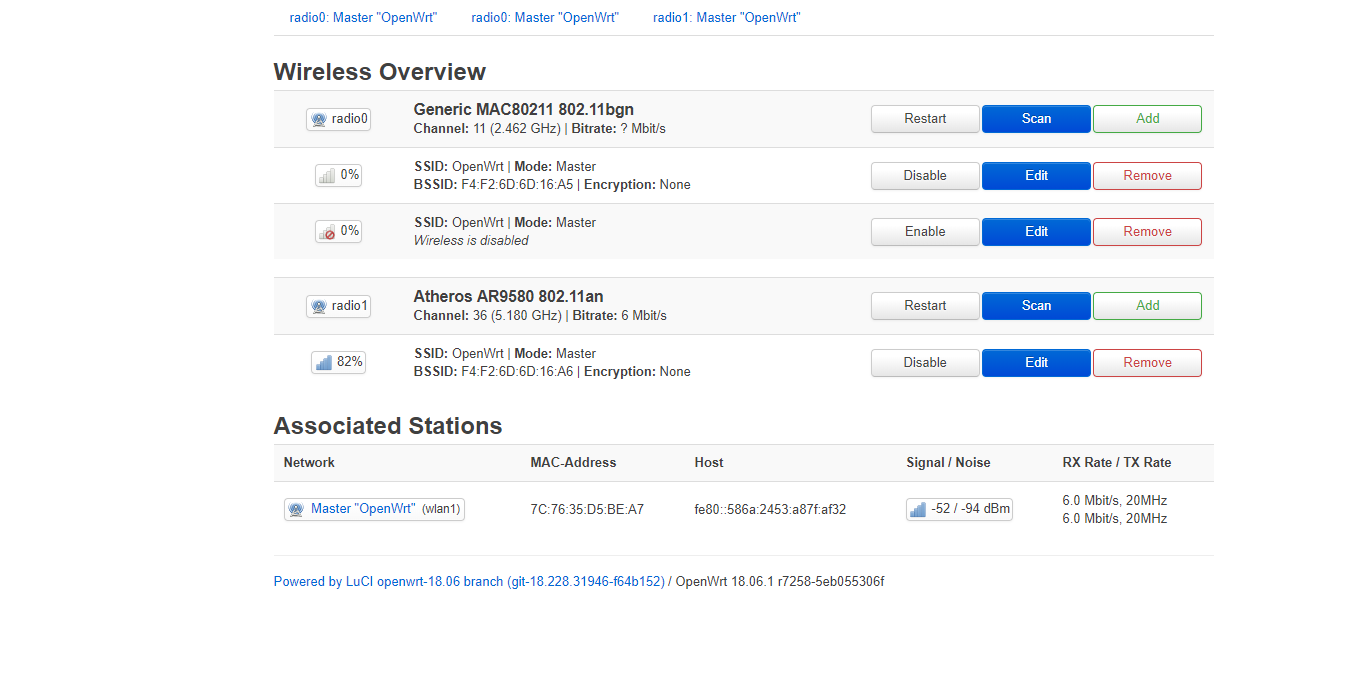Click the Generic MAC80211 802.11bgn heading
Screen dimensions: 1345x676
coord(523,110)
